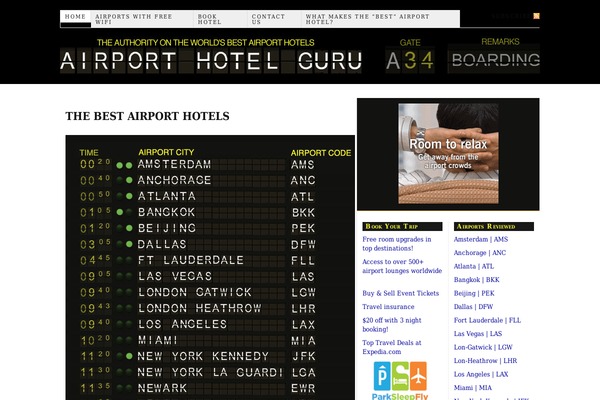Viewport: 600px width, 400px height.
Task: Click the RSS subscribe feed icon
Action: pos(536,16)
